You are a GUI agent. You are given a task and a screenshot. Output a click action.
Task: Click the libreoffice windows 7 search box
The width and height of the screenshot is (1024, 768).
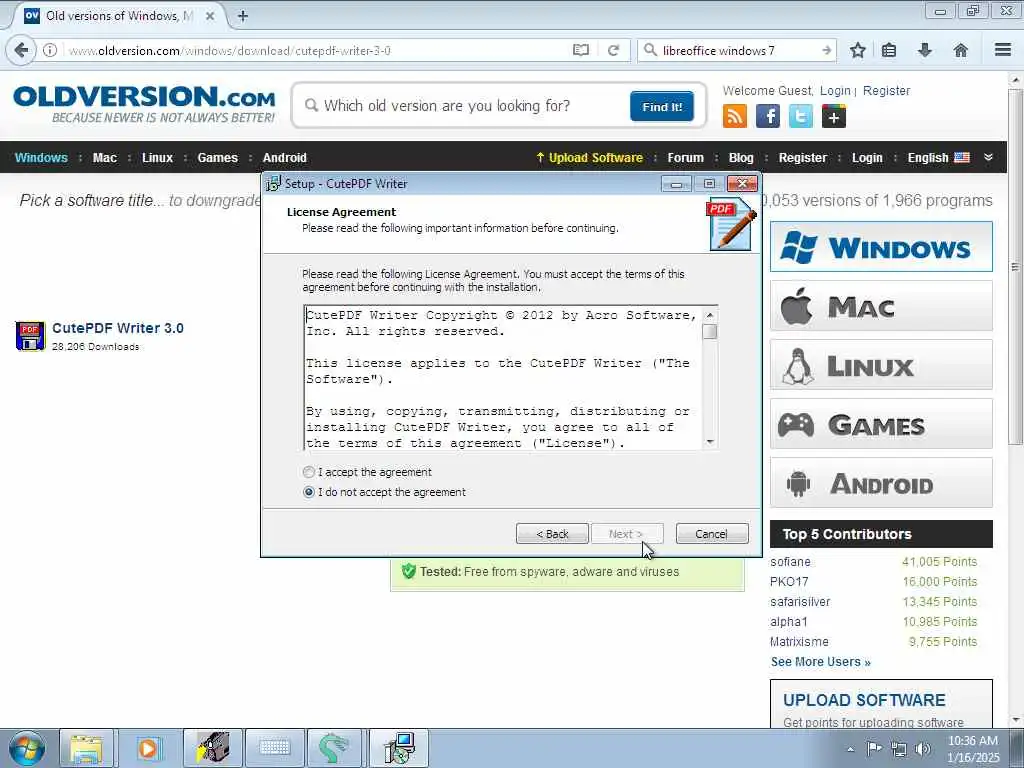735,50
